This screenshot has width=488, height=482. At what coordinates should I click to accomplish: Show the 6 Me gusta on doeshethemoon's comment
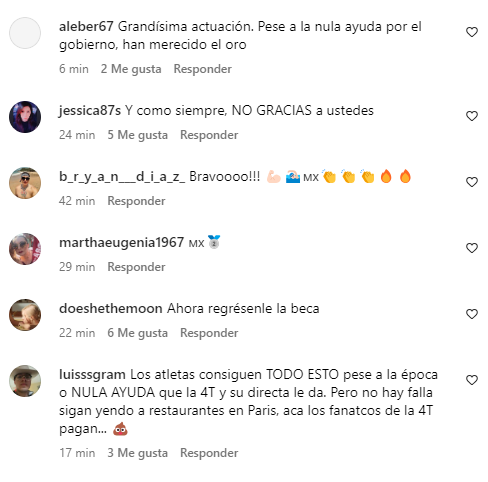pyautogui.click(x=137, y=333)
